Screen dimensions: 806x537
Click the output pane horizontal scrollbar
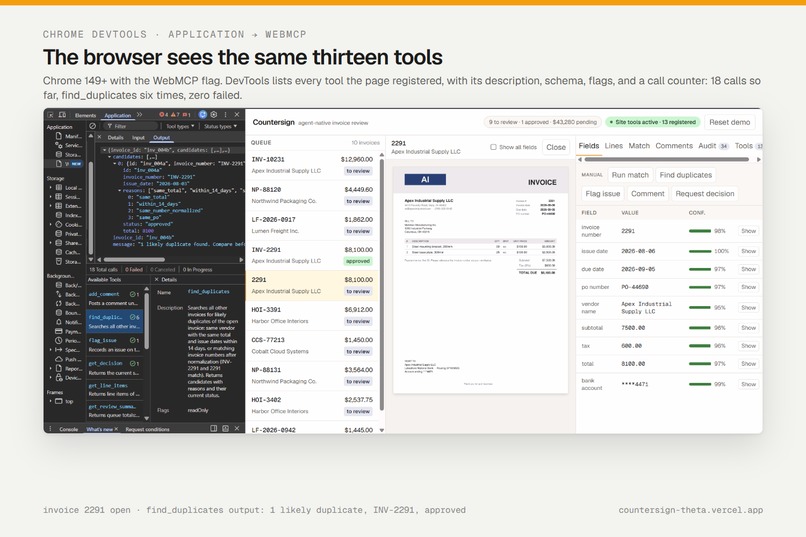(135, 260)
